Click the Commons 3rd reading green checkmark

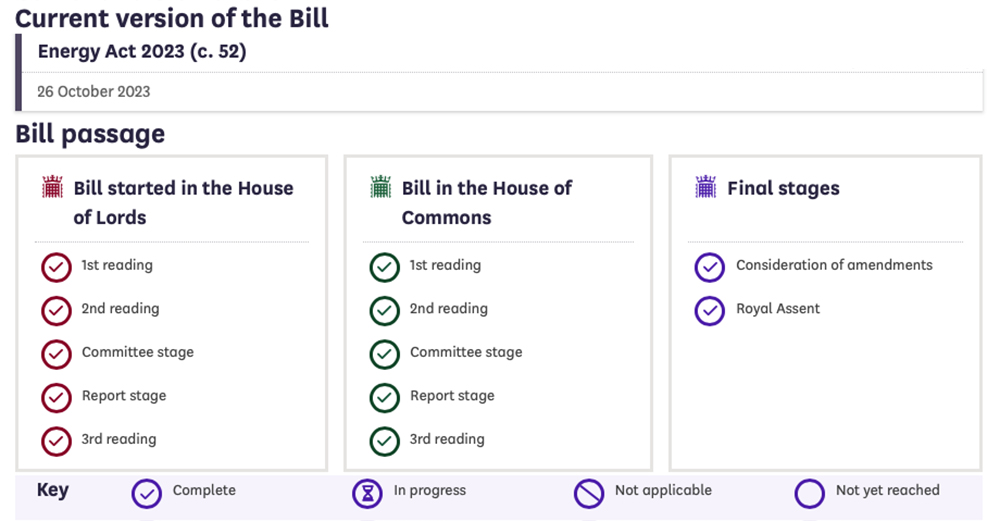pos(385,442)
